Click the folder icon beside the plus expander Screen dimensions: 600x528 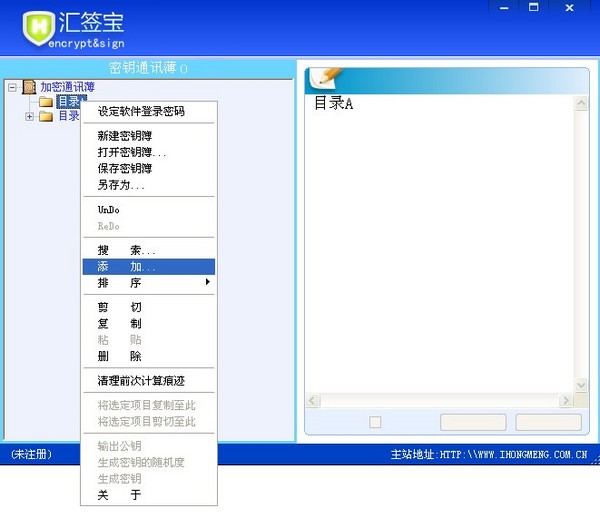click(x=46, y=116)
